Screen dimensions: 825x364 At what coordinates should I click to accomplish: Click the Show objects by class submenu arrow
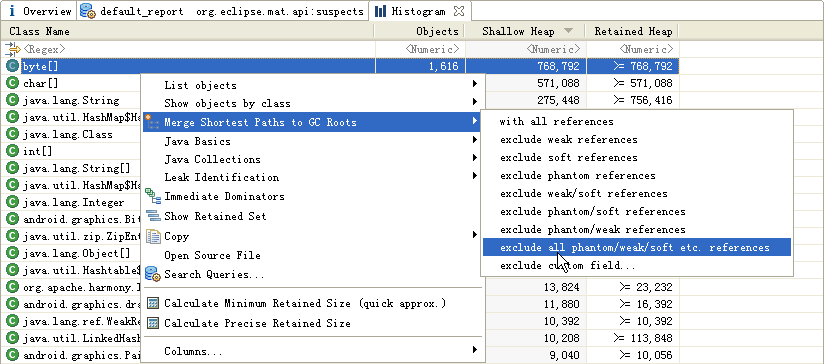[x=475, y=101]
